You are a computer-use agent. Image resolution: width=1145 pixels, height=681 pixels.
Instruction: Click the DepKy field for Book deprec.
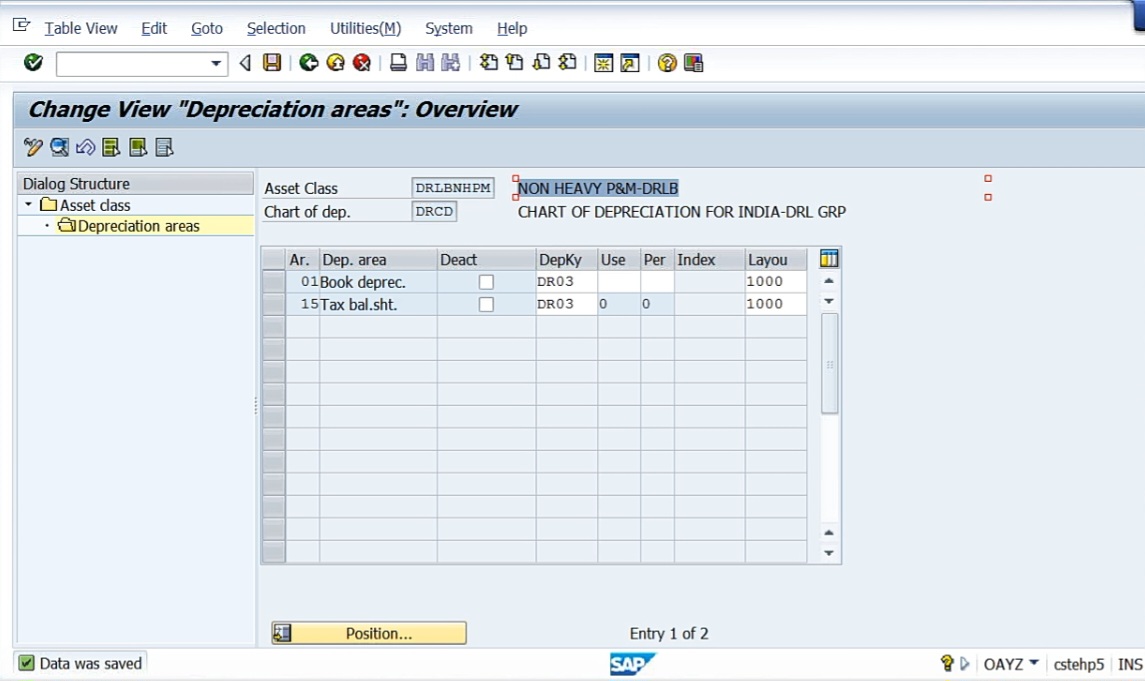coord(567,282)
